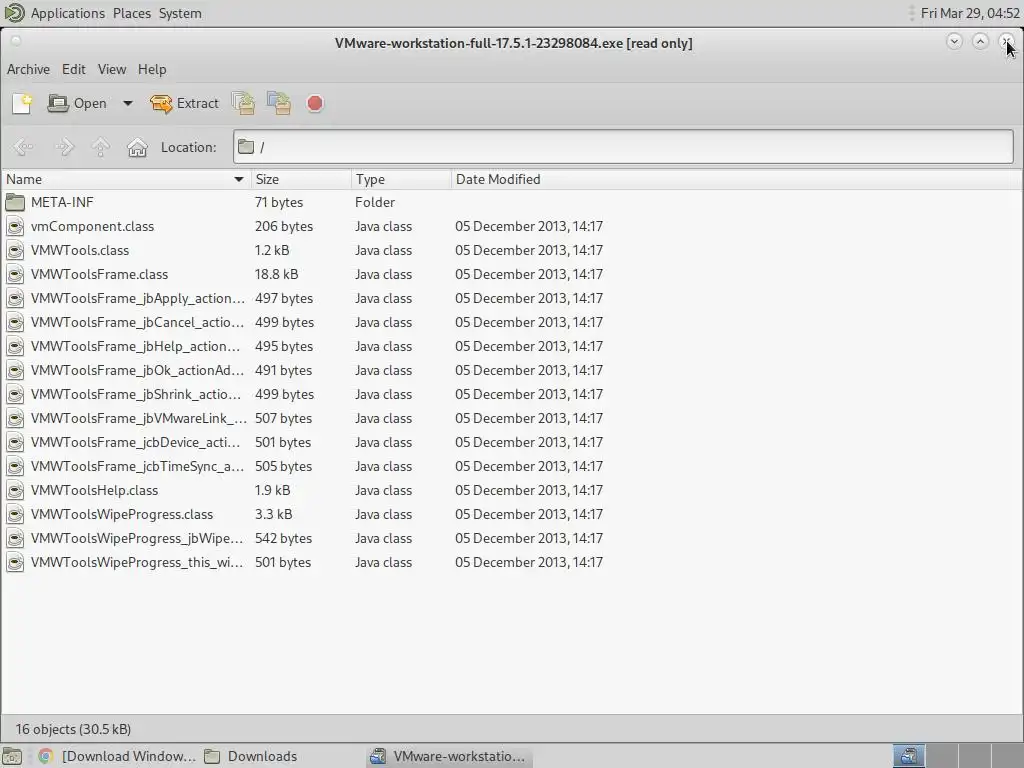Go forward with the forward arrow
1024x768 pixels.
(x=64, y=147)
